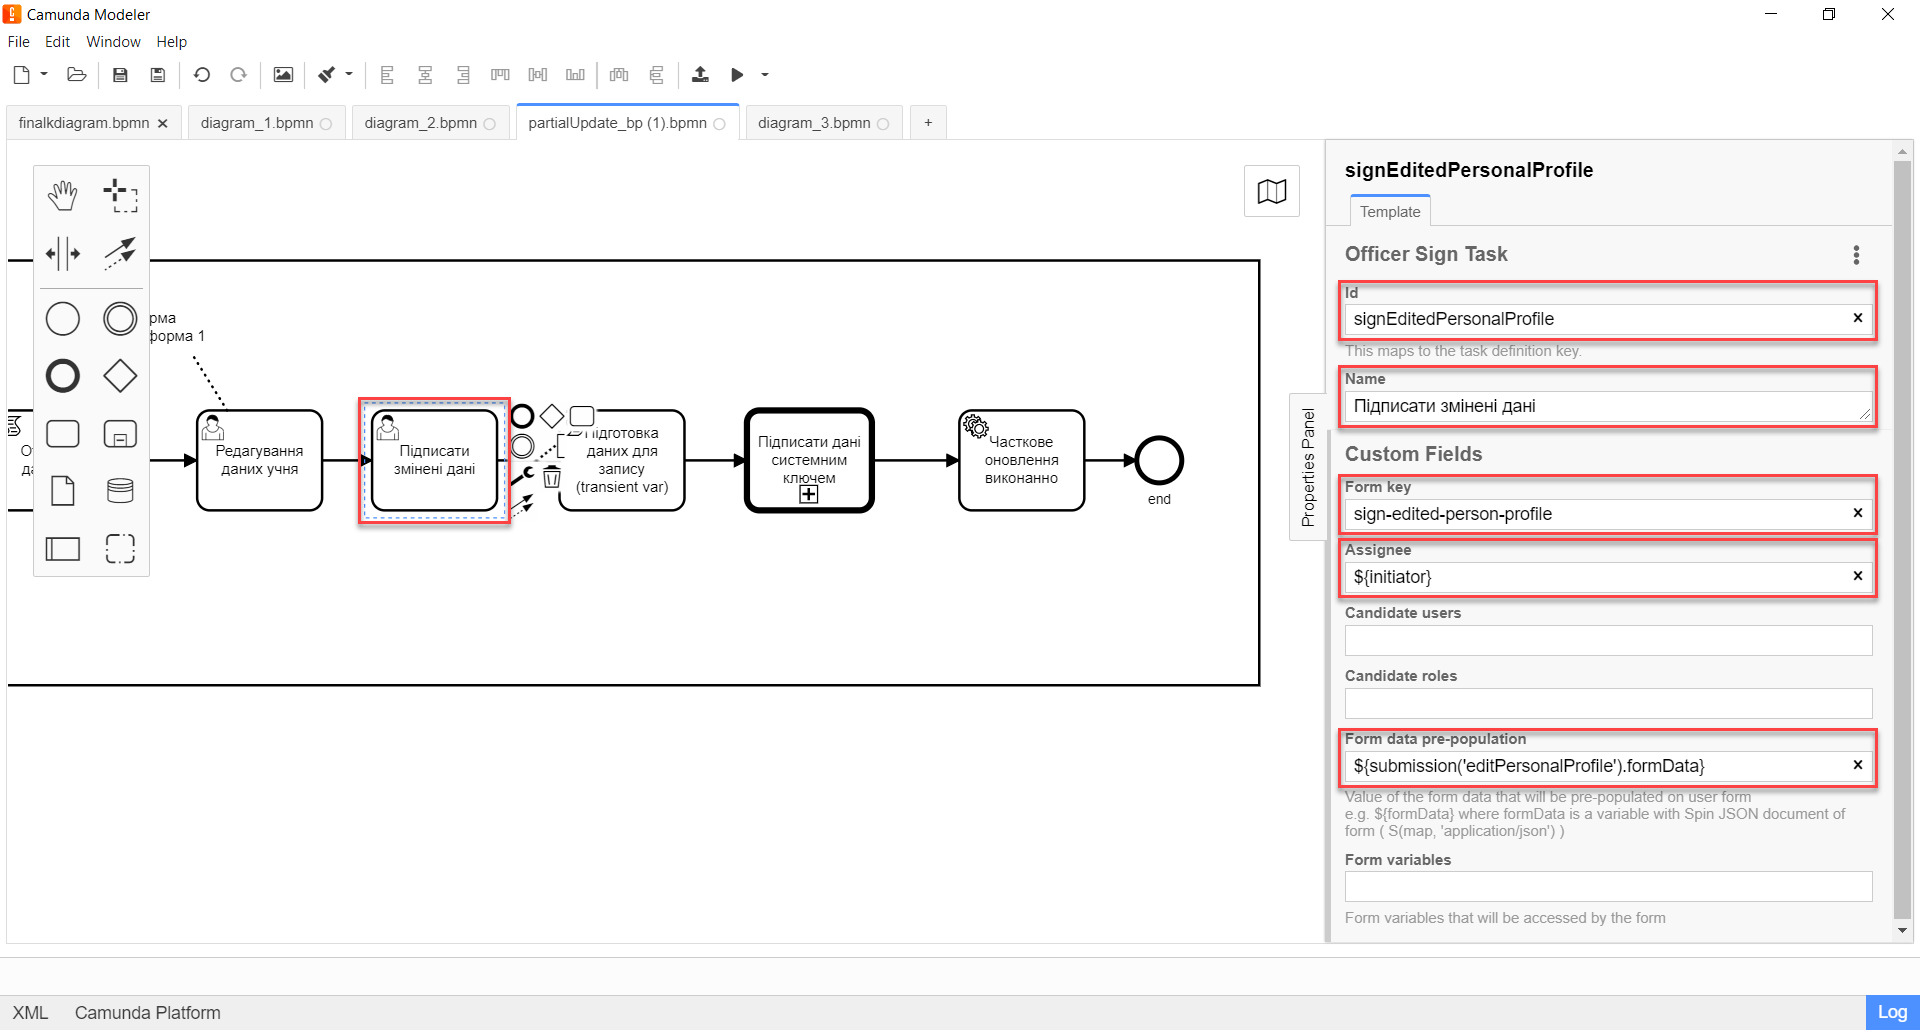Save diagram as new file

coord(158,74)
